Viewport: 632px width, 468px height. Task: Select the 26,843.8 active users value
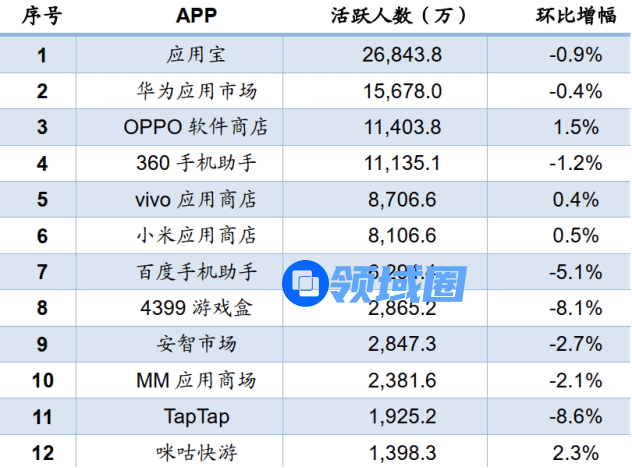pyautogui.click(x=401, y=55)
